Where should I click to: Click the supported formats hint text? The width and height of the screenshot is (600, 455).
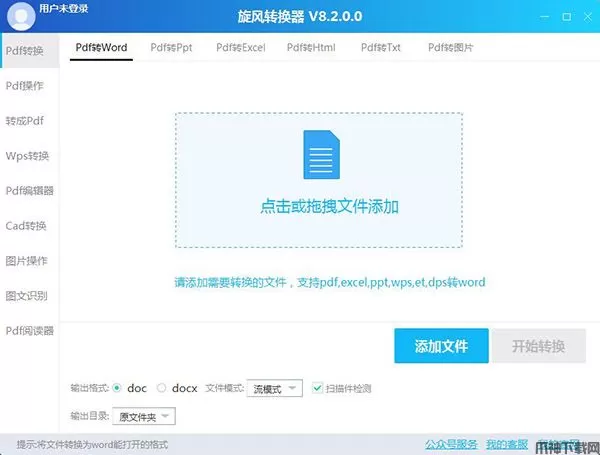[330, 282]
